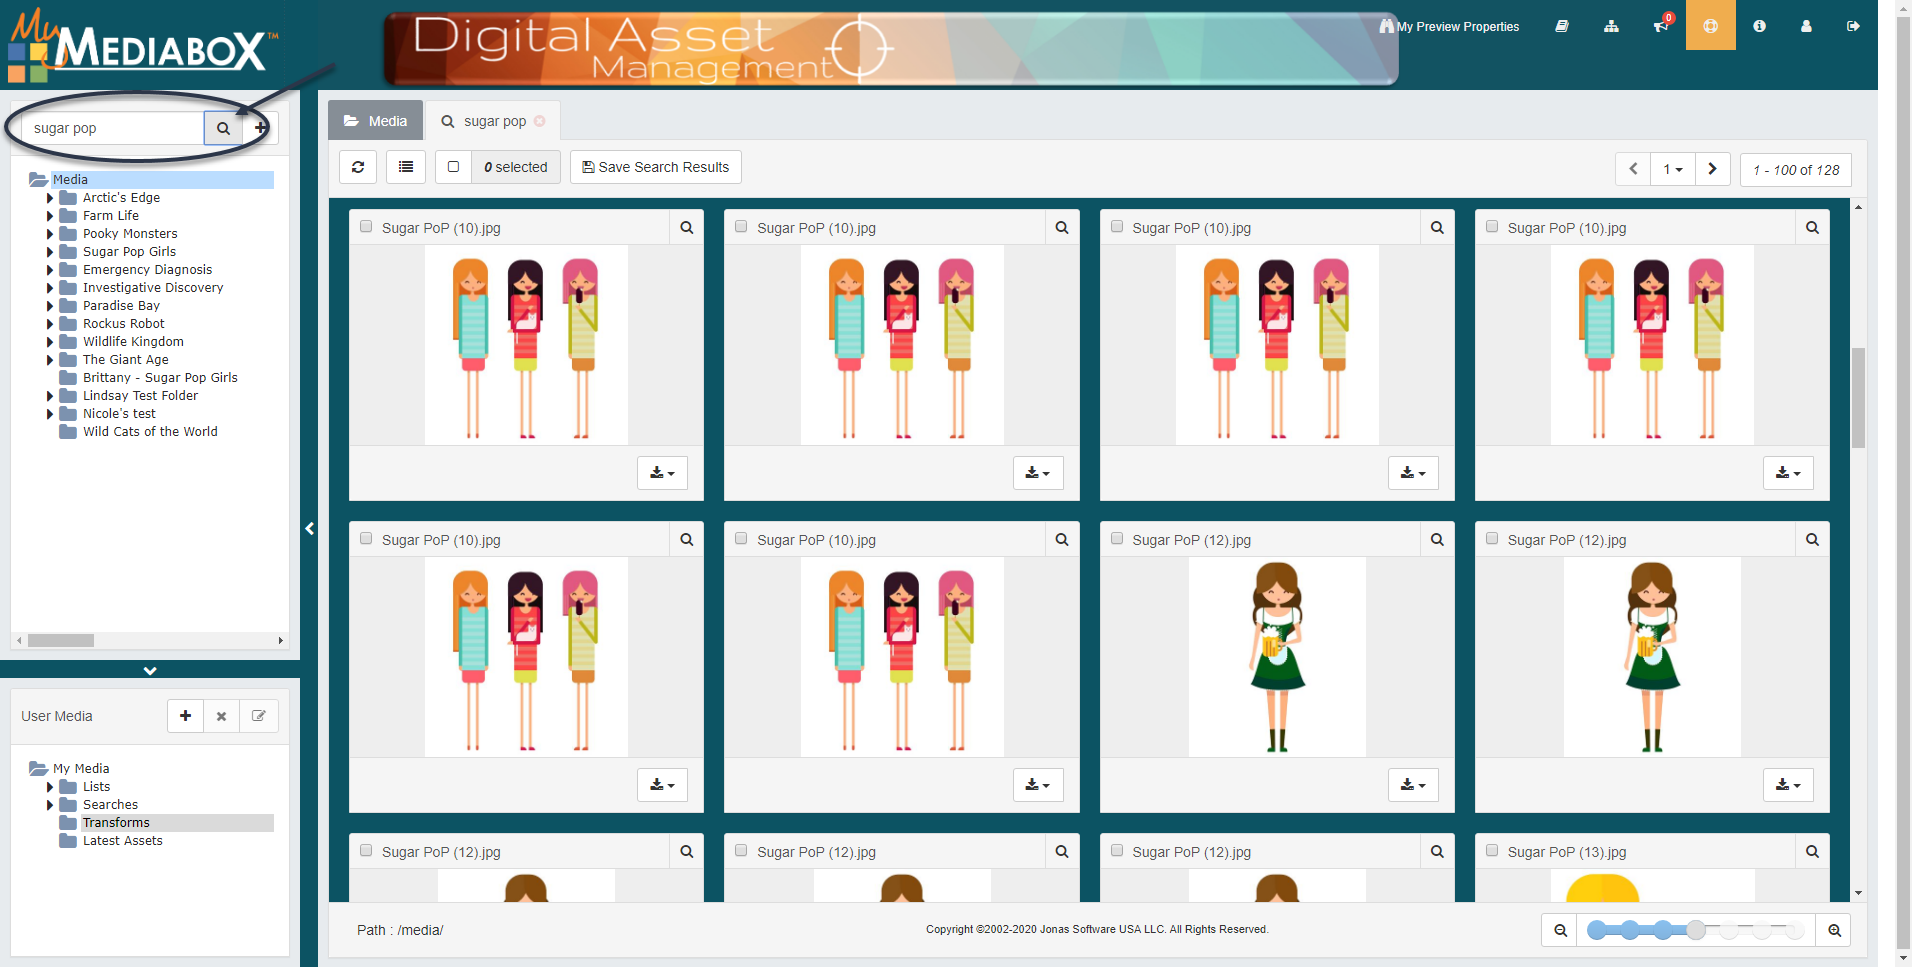Screen dimensions: 1912x967
Task: Open My Preview Properties link
Action: pyautogui.click(x=1449, y=27)
